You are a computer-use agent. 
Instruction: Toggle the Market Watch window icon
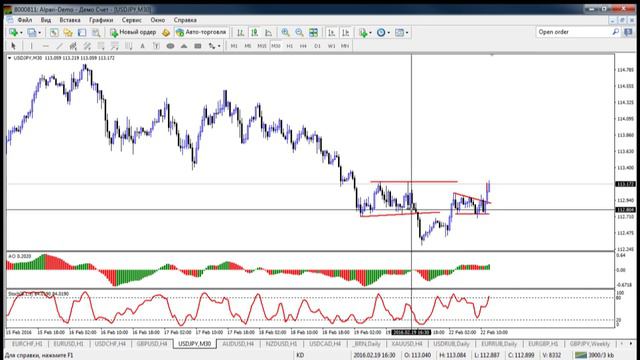(x=54, y=33)
